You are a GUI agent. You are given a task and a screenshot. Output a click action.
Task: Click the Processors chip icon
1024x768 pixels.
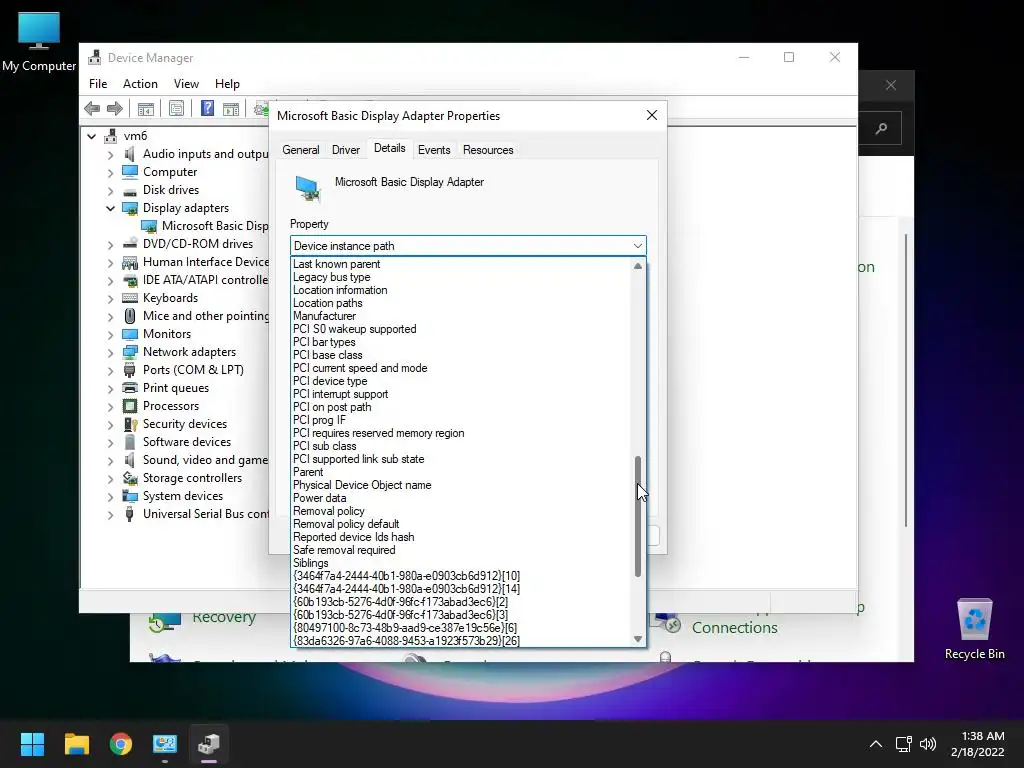click(x=130, y=406)
